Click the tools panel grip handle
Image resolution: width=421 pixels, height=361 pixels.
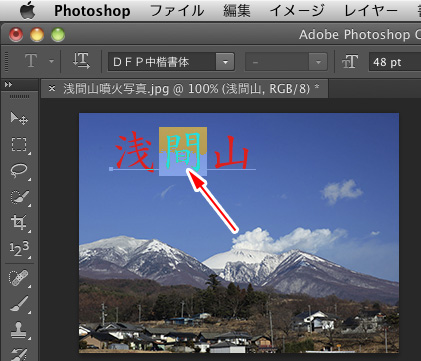coord(19,97)
